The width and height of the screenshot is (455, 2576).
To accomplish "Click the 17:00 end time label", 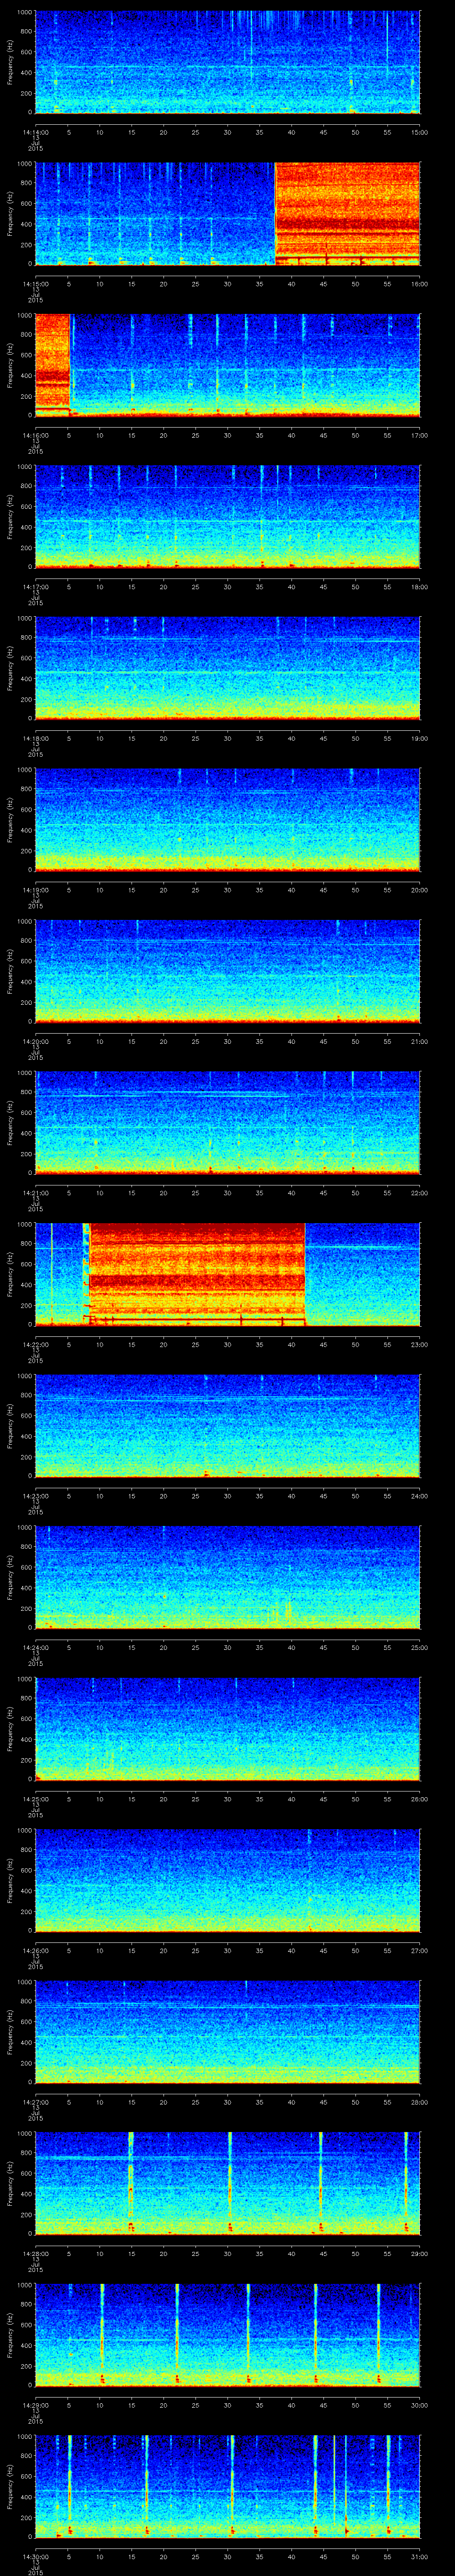I will [420, 435].
